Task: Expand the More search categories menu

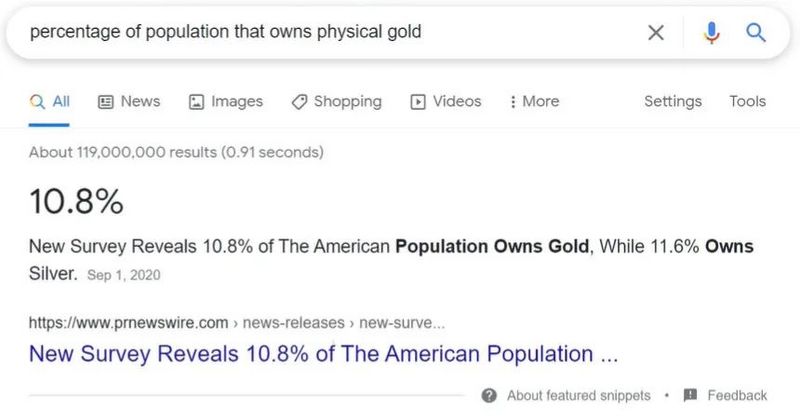Action: 535,101
